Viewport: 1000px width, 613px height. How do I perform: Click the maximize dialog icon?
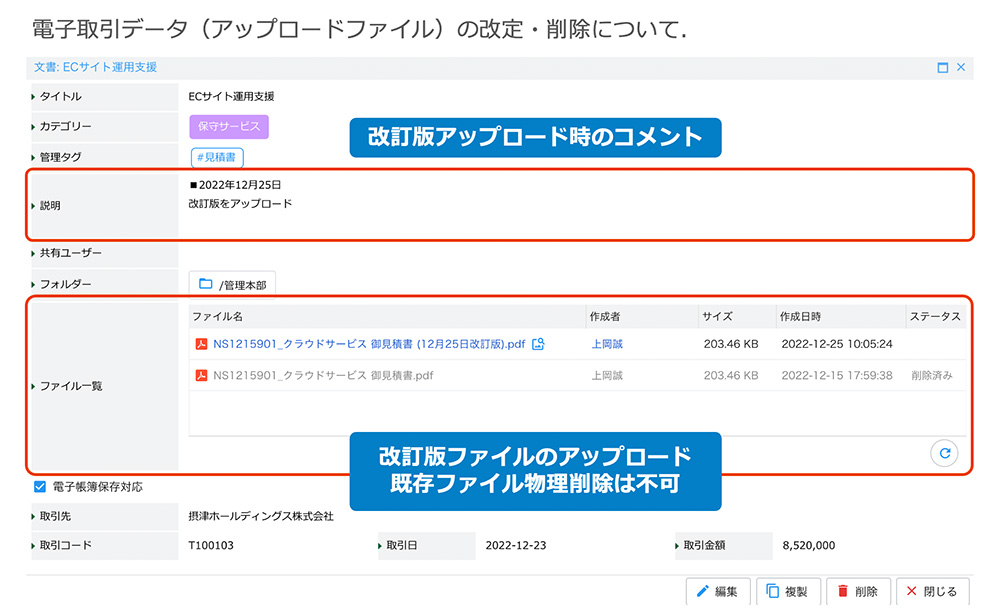pyautogui.click(x=942, y=68)
